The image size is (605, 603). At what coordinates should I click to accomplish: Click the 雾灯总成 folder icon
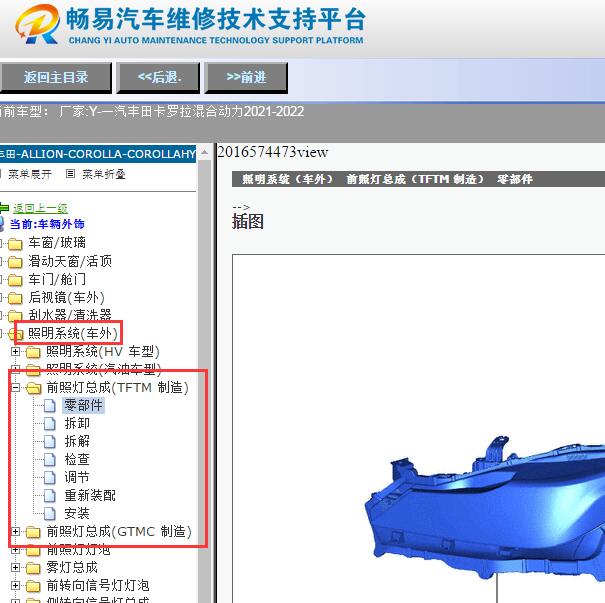(x=33, y=568)
